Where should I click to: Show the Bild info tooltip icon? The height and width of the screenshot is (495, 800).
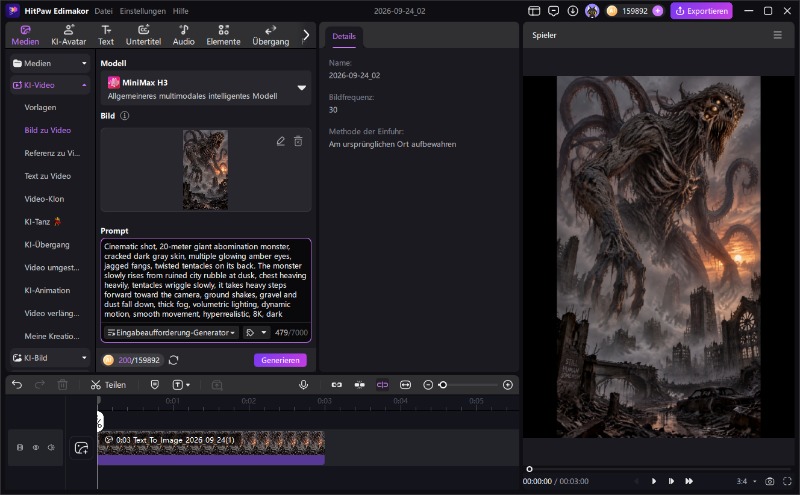(124, 116)
